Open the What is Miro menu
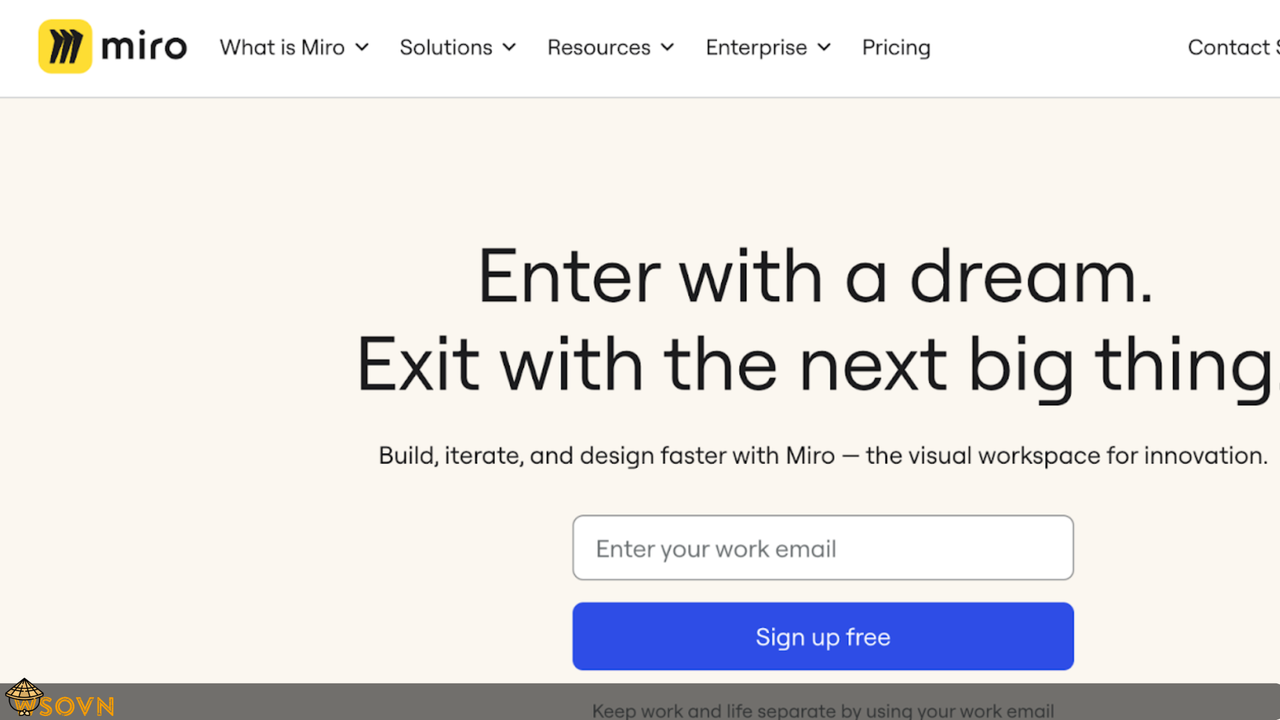 pyautogui.click(x=294, y=47)
